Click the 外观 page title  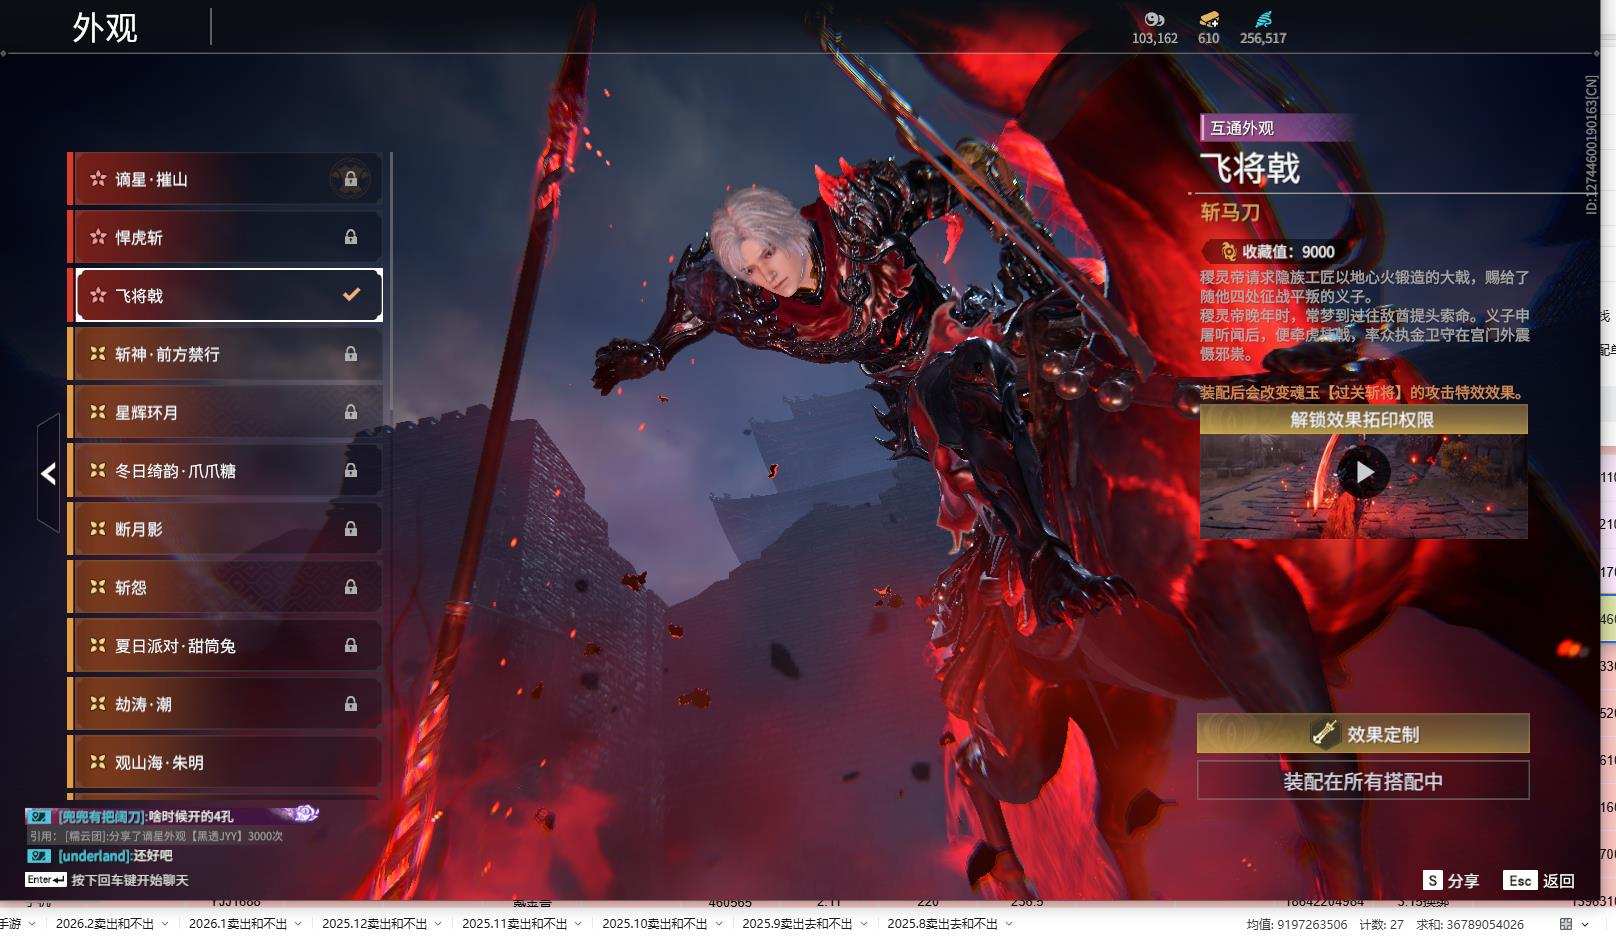pos(105,27)
